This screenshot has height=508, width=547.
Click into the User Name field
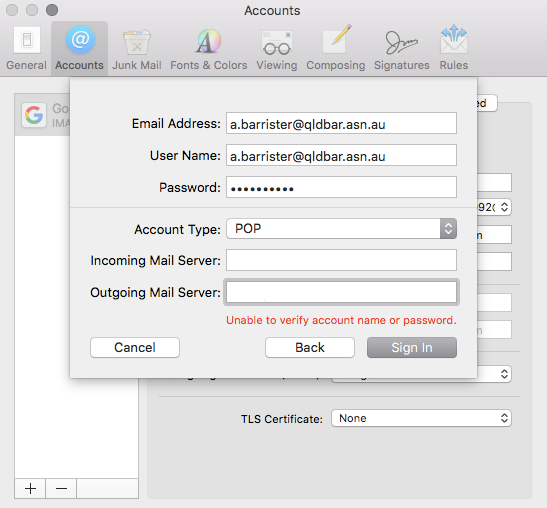[341, 156]
